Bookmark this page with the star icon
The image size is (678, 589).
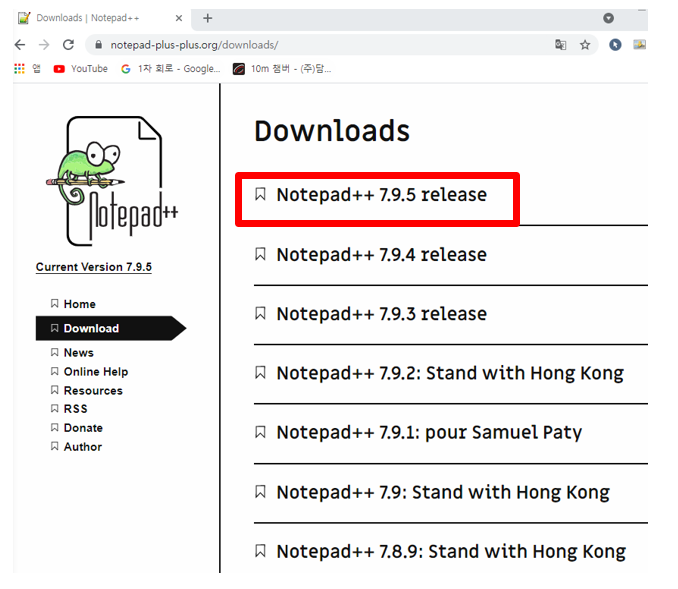(585, 45)
